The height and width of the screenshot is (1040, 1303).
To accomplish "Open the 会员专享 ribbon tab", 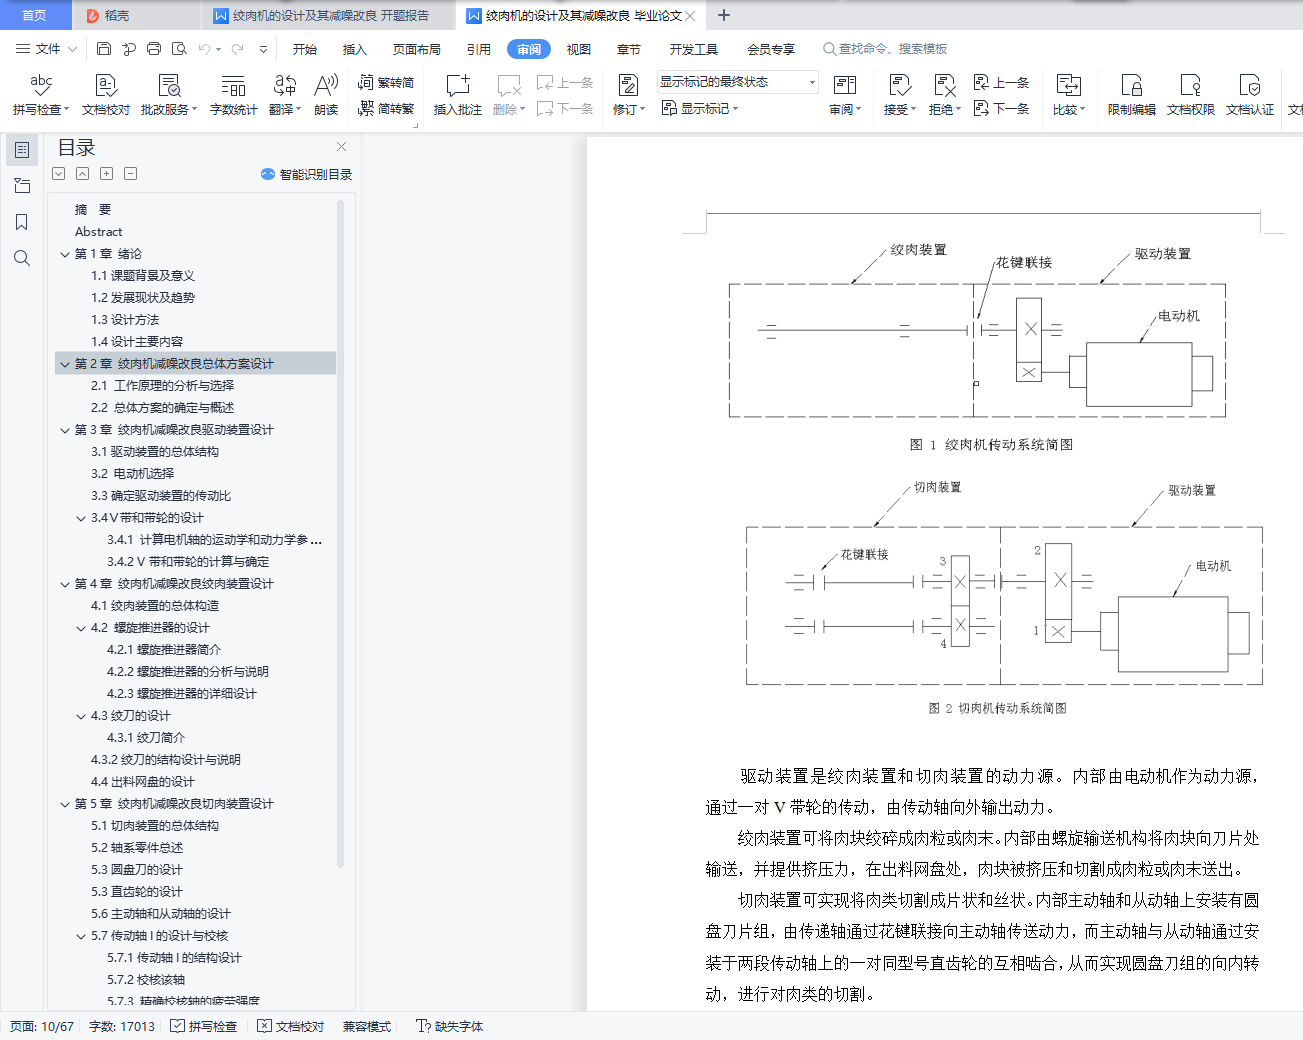I will click(x=771, y=49).
